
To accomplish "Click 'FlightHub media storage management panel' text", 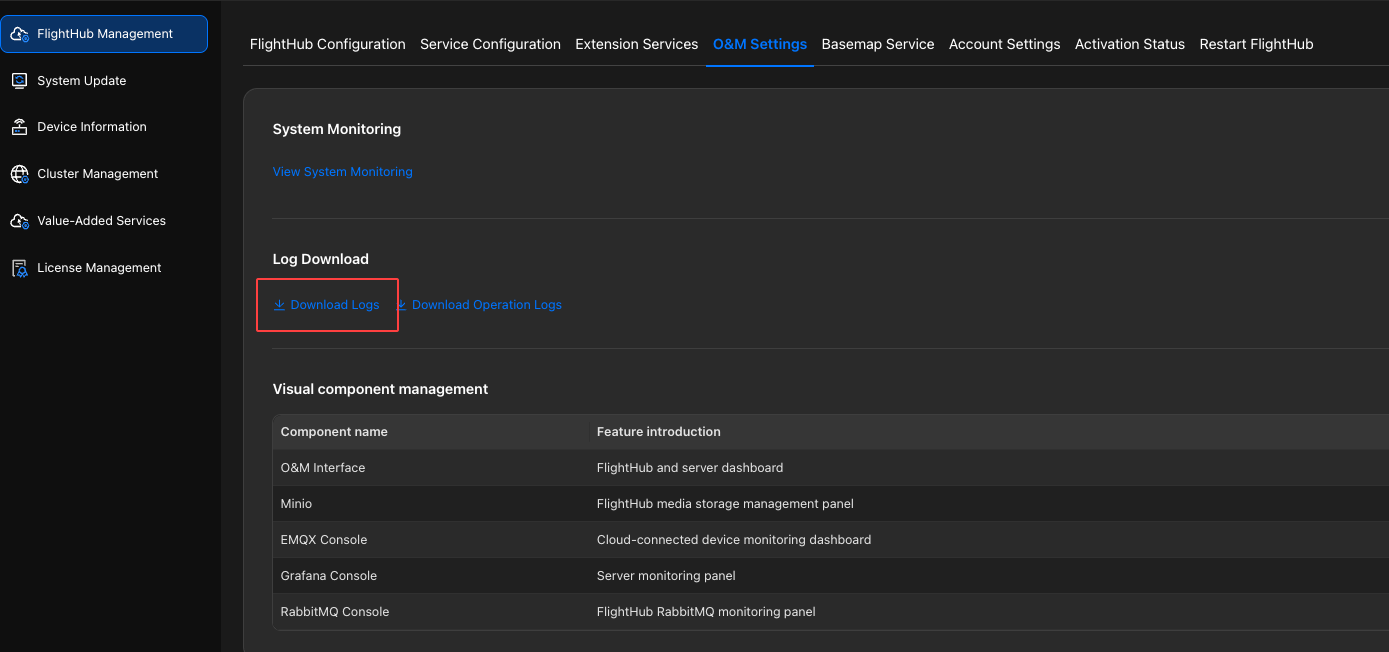I will pyautogui.click(x=725, y=504).
